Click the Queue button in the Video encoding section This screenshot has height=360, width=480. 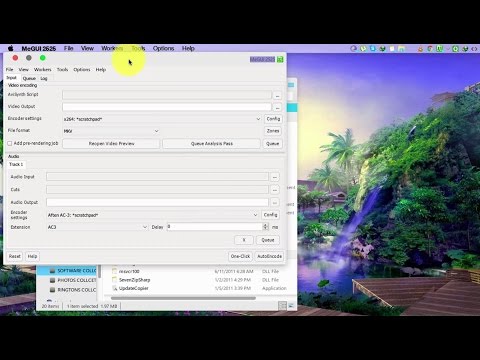click(272, 144)
